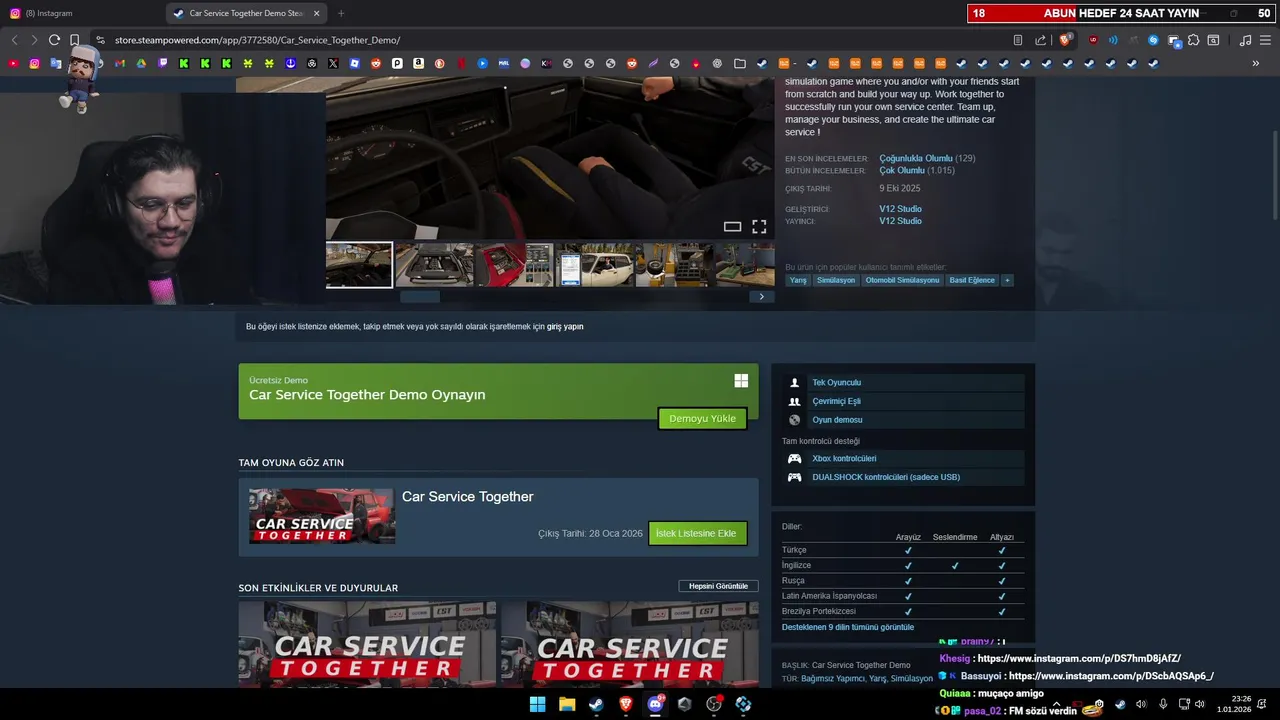Switch video player to theater mode
This screenshot has height=720, width=1280.
(732, 227)
